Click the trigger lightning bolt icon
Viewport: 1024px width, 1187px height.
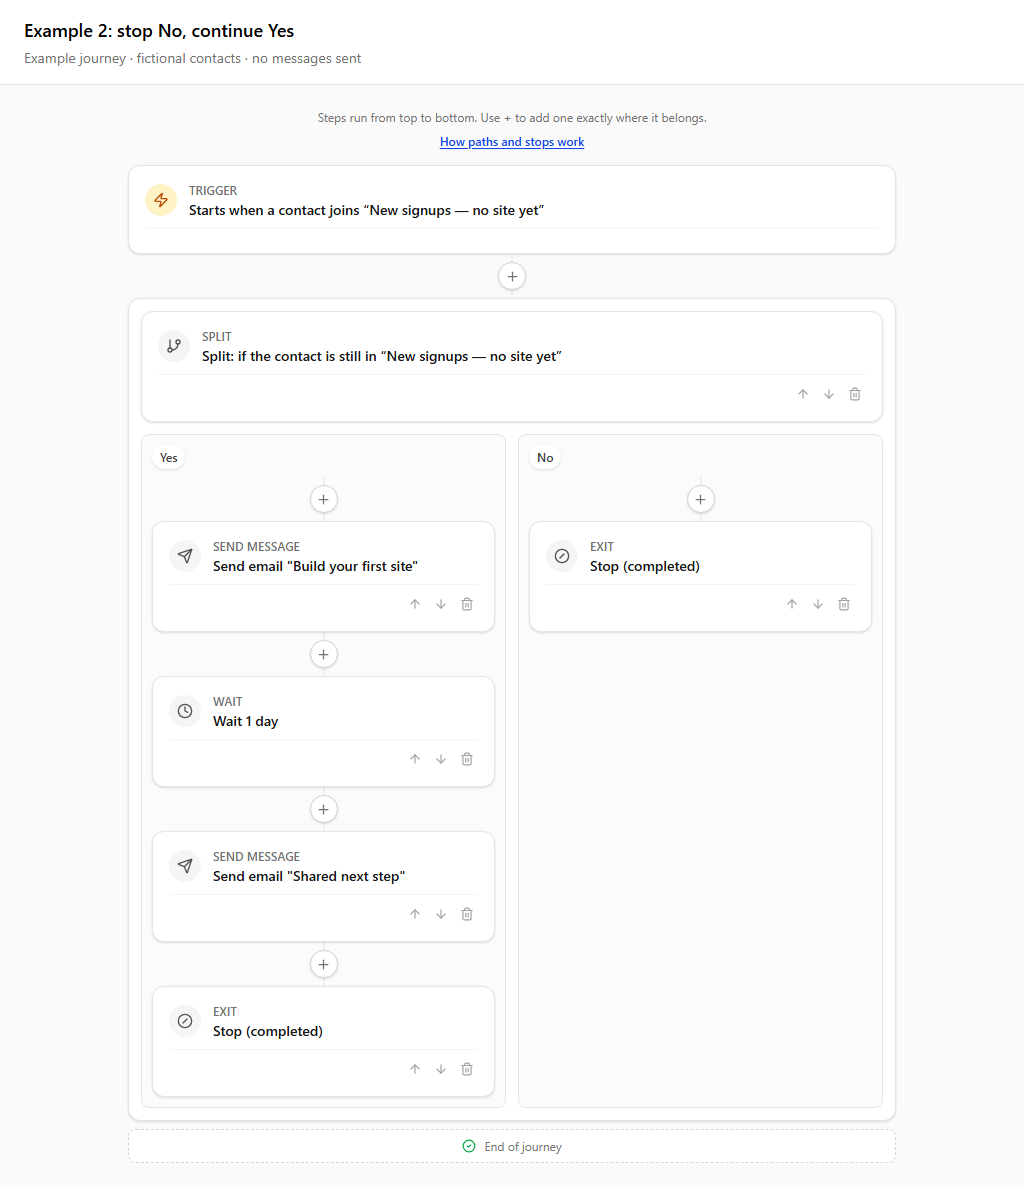coord(161,200)
